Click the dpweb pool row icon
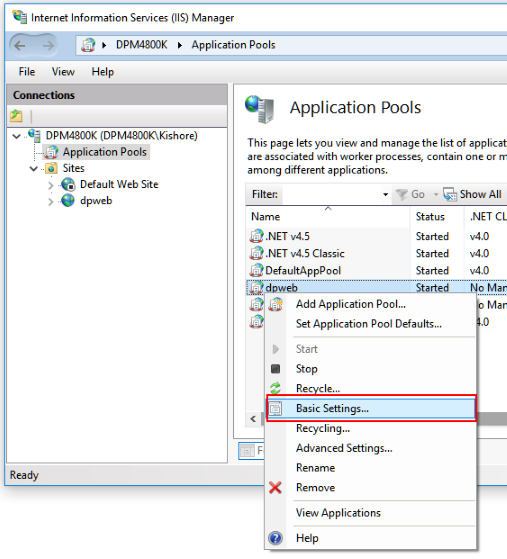507x559 pixels. pos(256,287)
